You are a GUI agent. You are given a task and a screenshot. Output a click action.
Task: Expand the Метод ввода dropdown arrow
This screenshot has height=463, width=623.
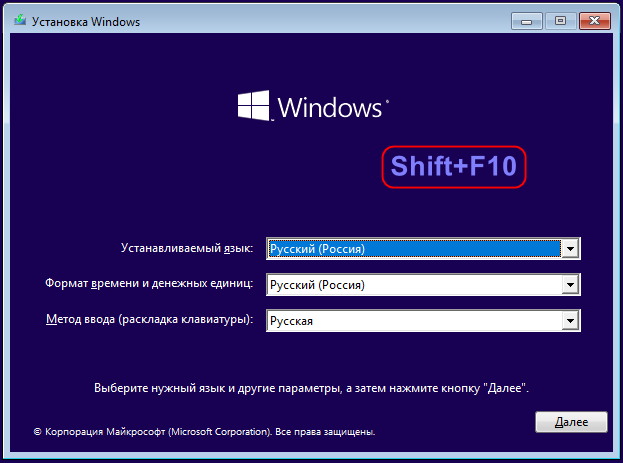tap(570, 320)
